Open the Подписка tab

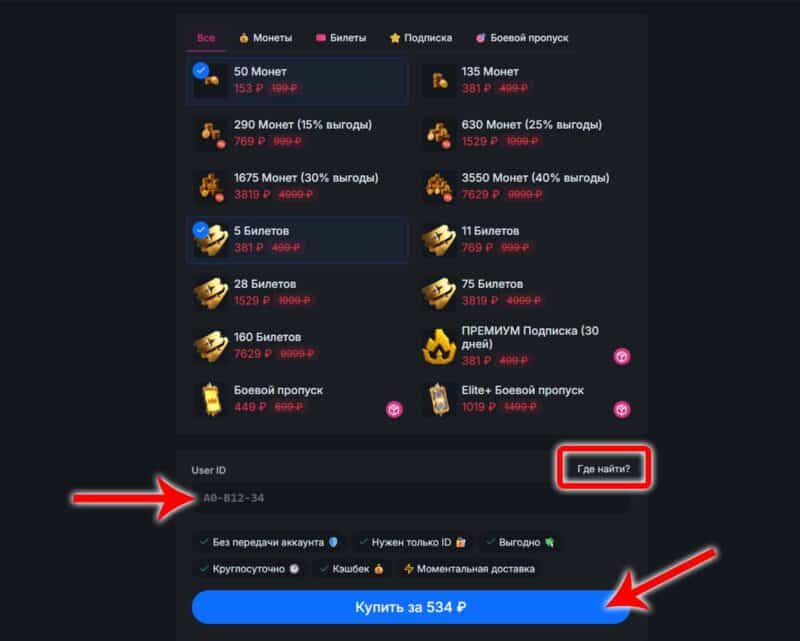[421, 38]
